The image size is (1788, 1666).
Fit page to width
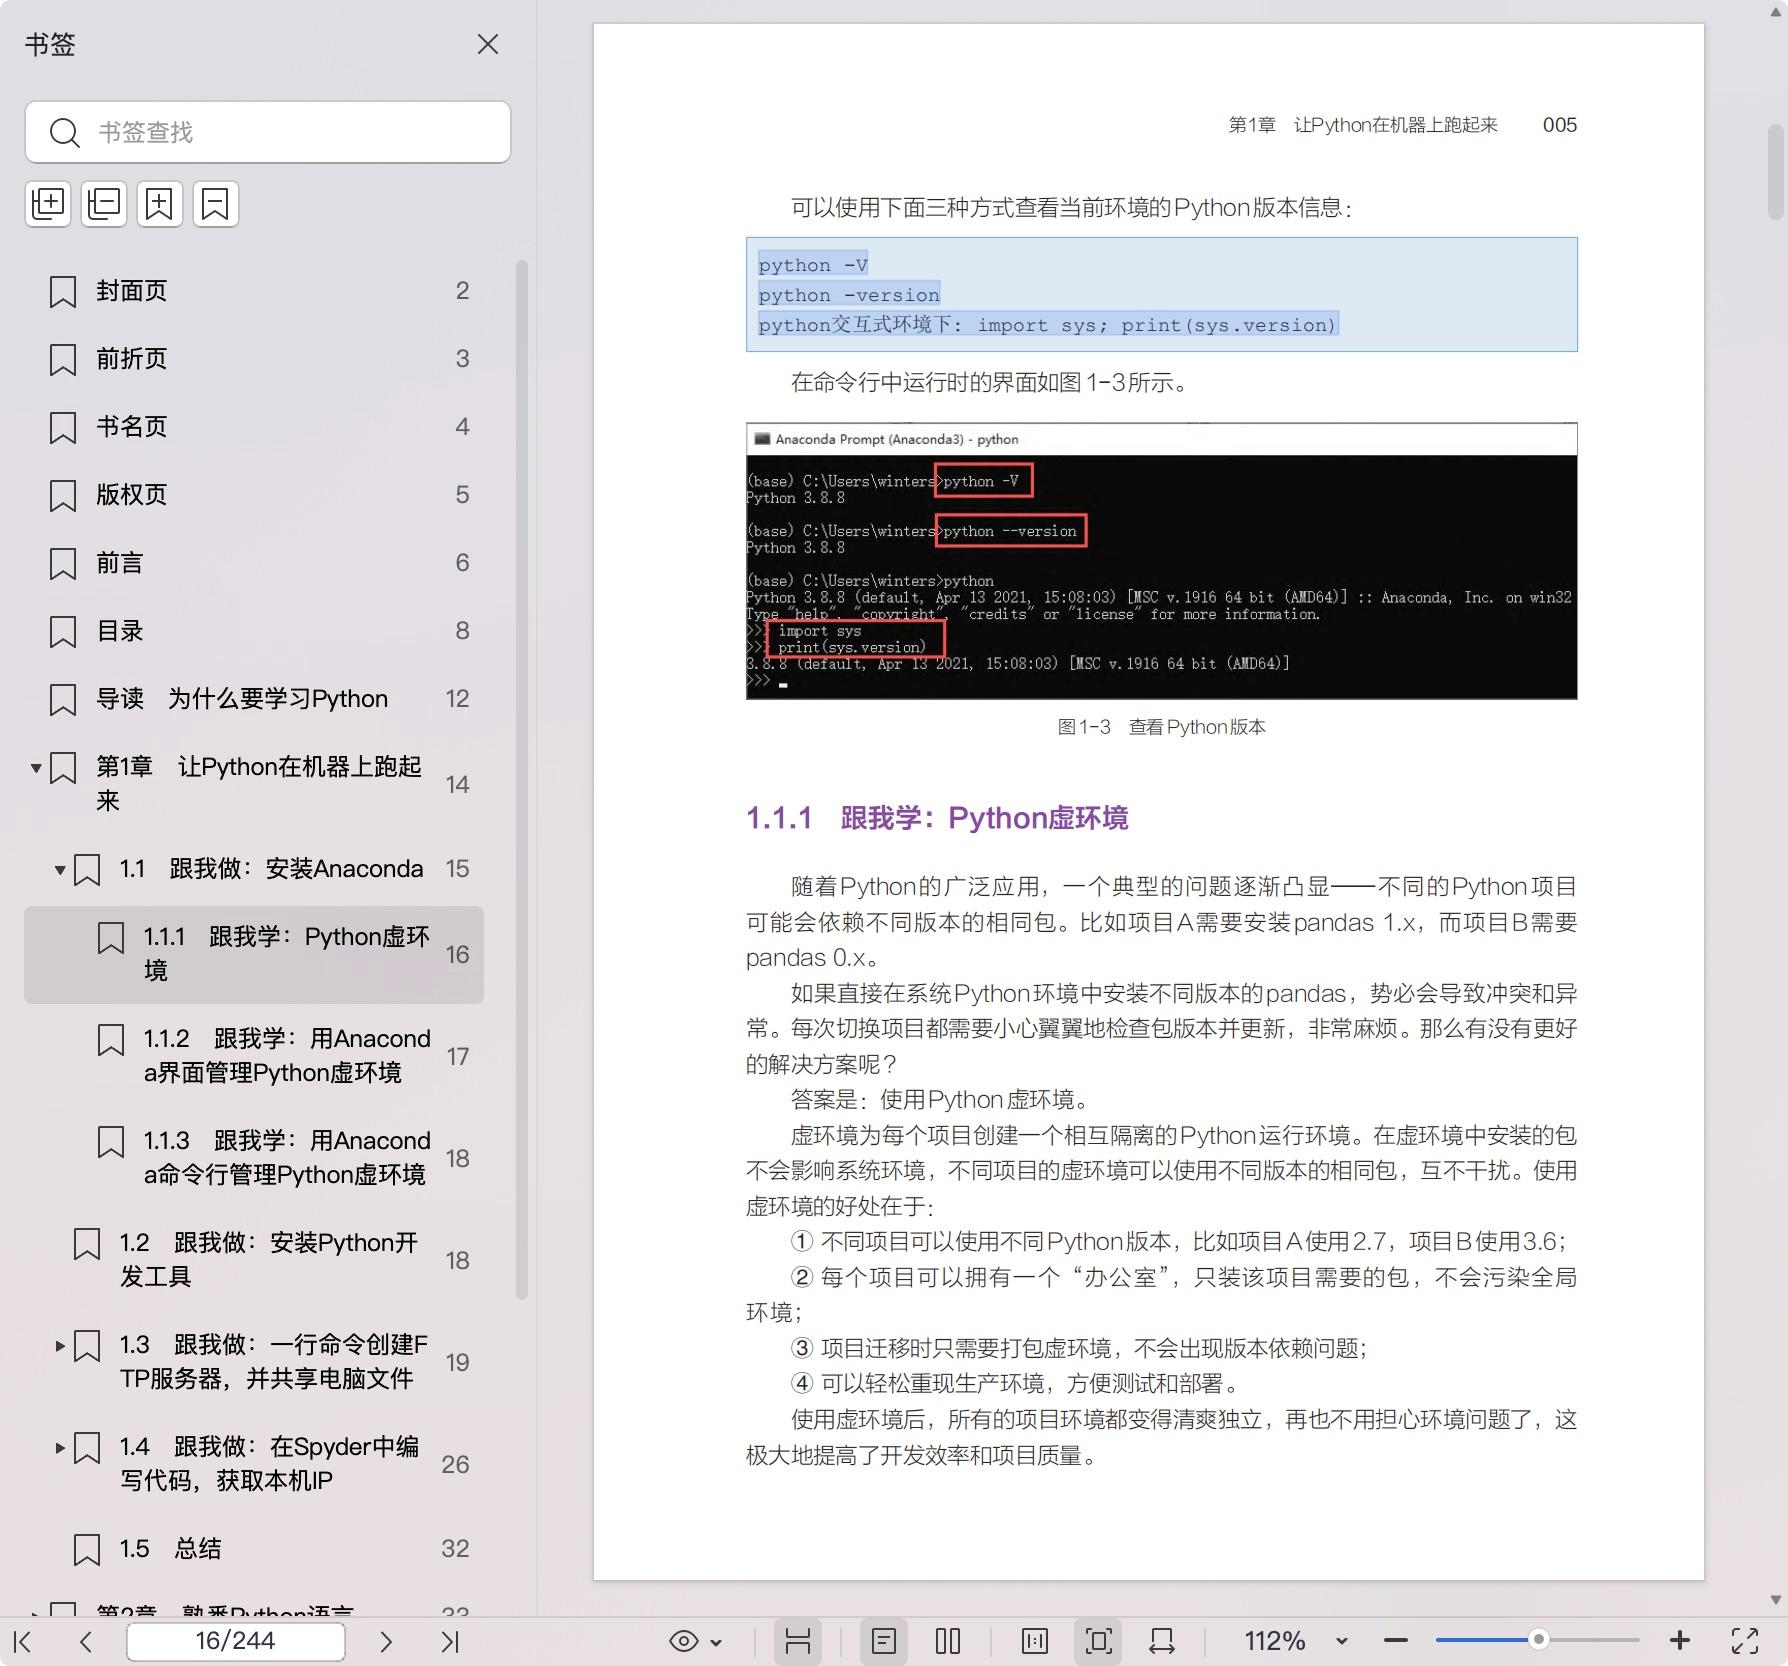click(x=1162, y=1641)
